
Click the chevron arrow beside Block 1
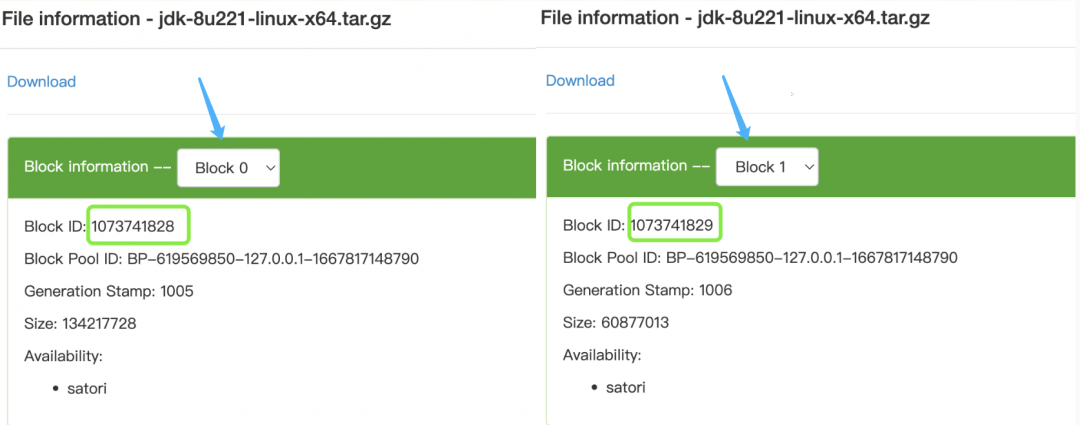coord(809,167)
